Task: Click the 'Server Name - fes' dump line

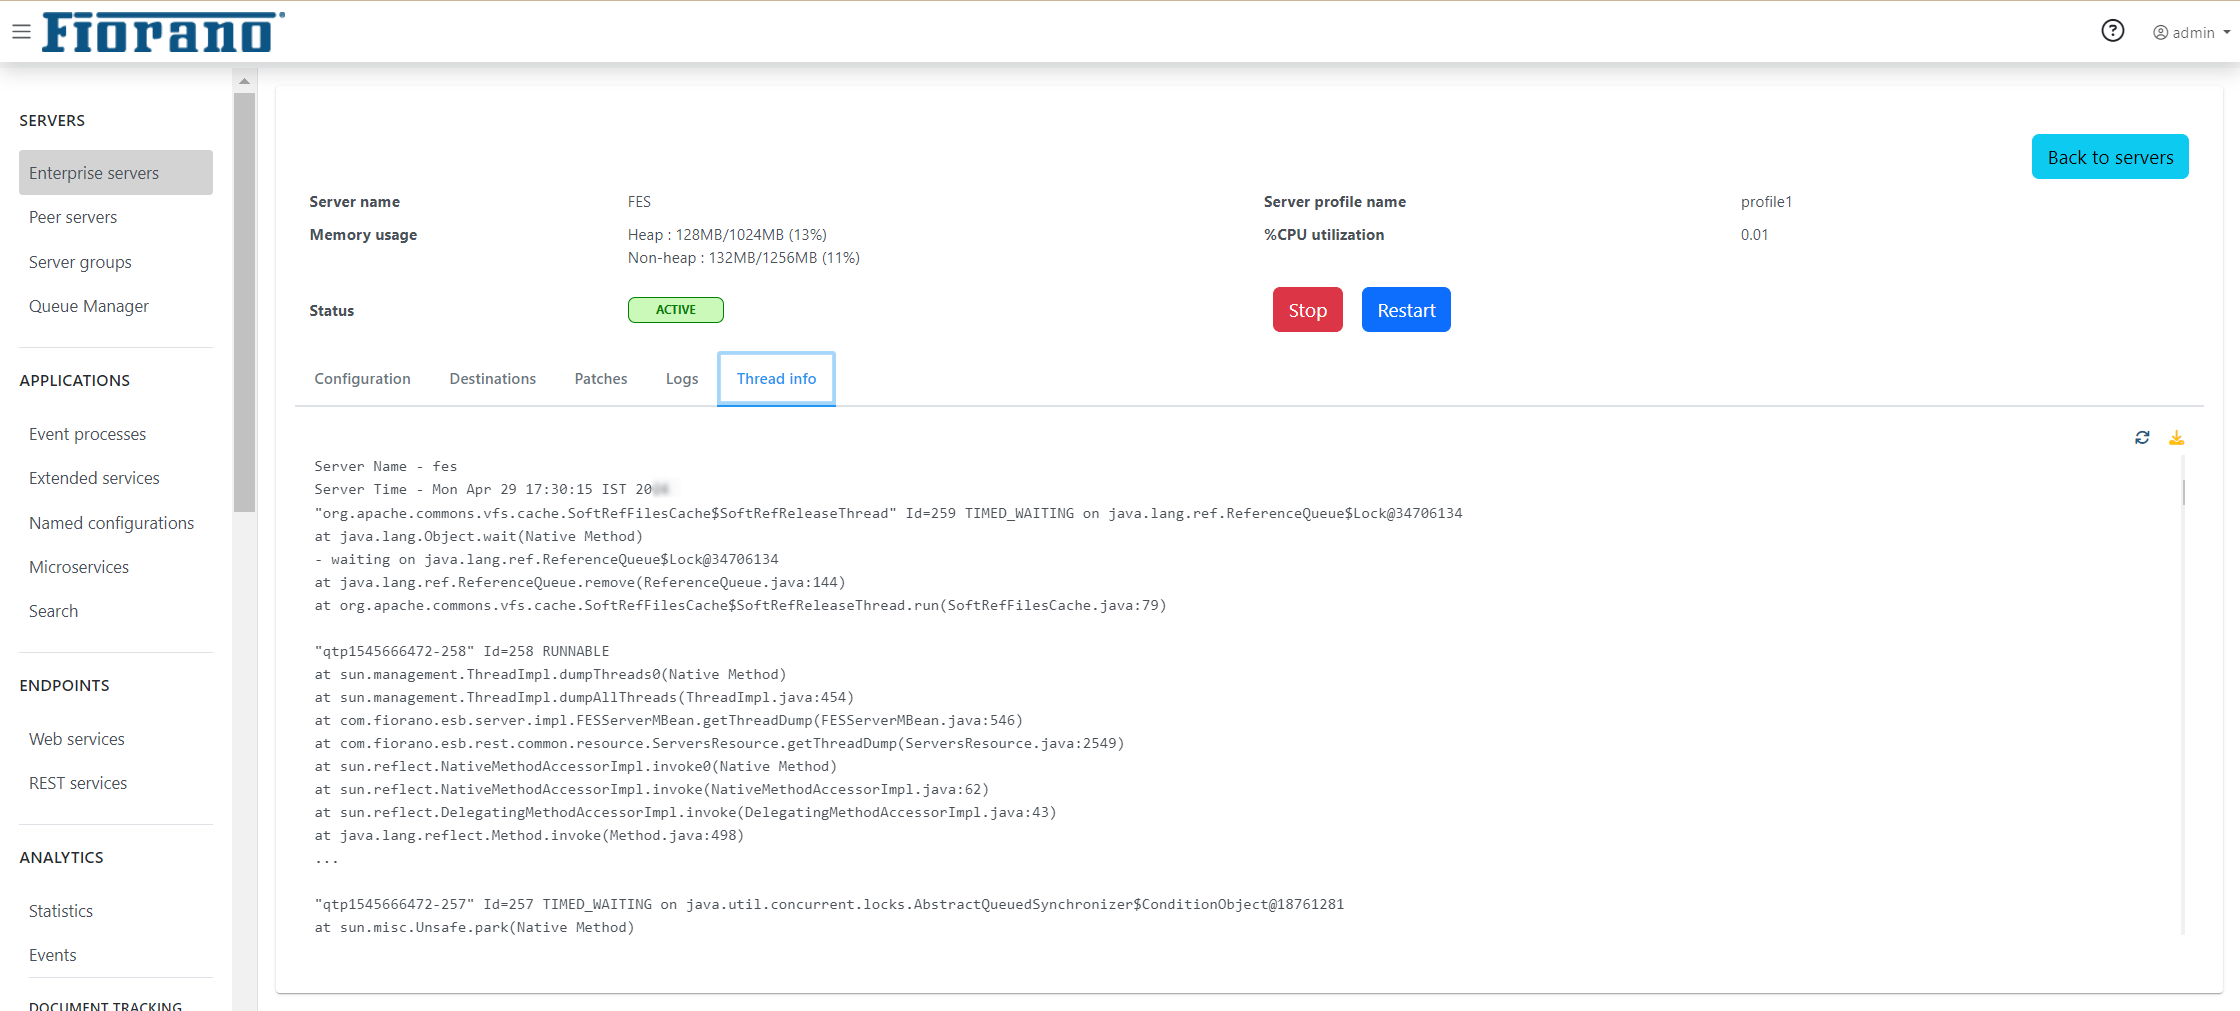Action: pyautogui.click(x=386, y=466)
